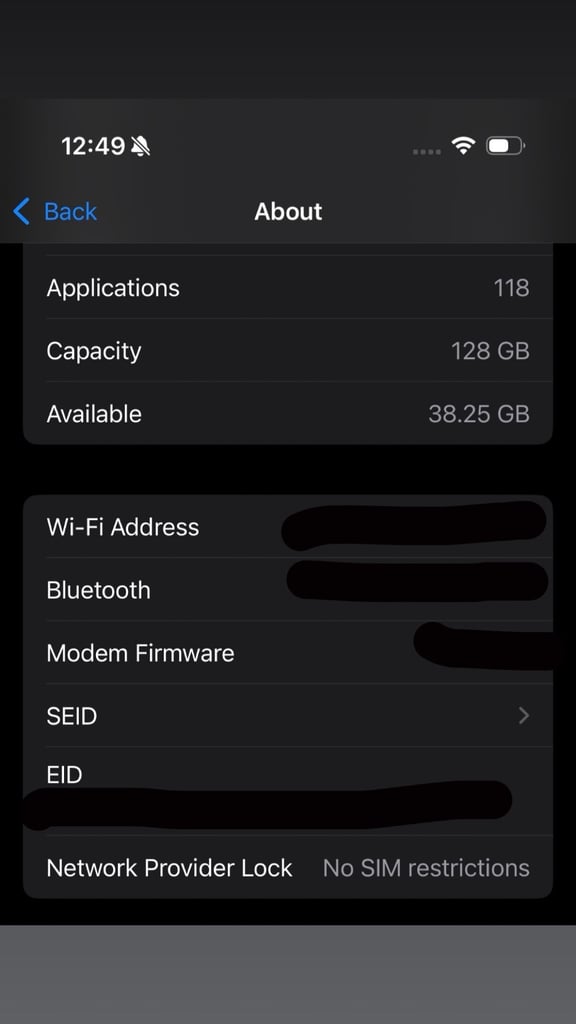The height and width of the screenshot is (1024, 576).
Task: Select the SEID row label
Action: [72, 716]
